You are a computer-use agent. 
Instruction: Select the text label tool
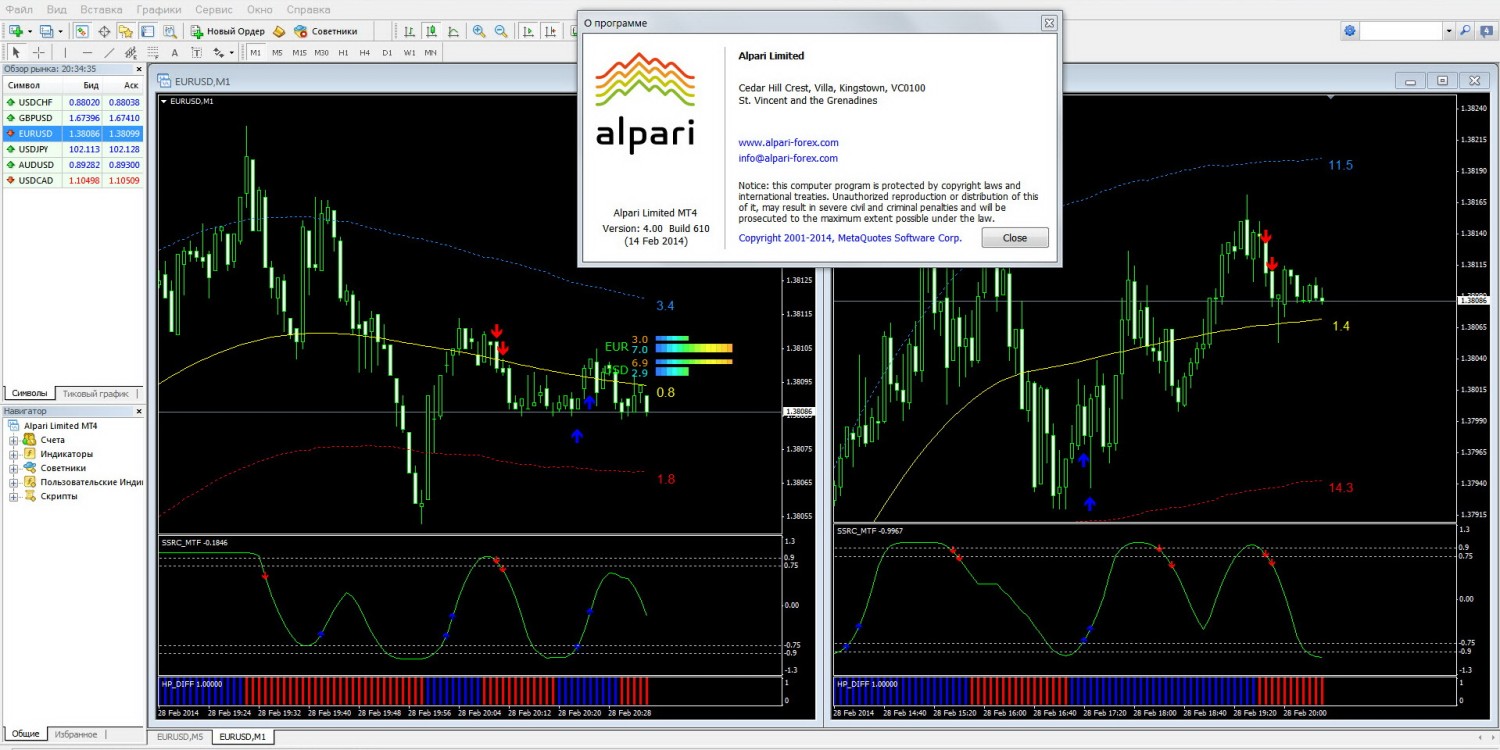[x=196, y=52]
